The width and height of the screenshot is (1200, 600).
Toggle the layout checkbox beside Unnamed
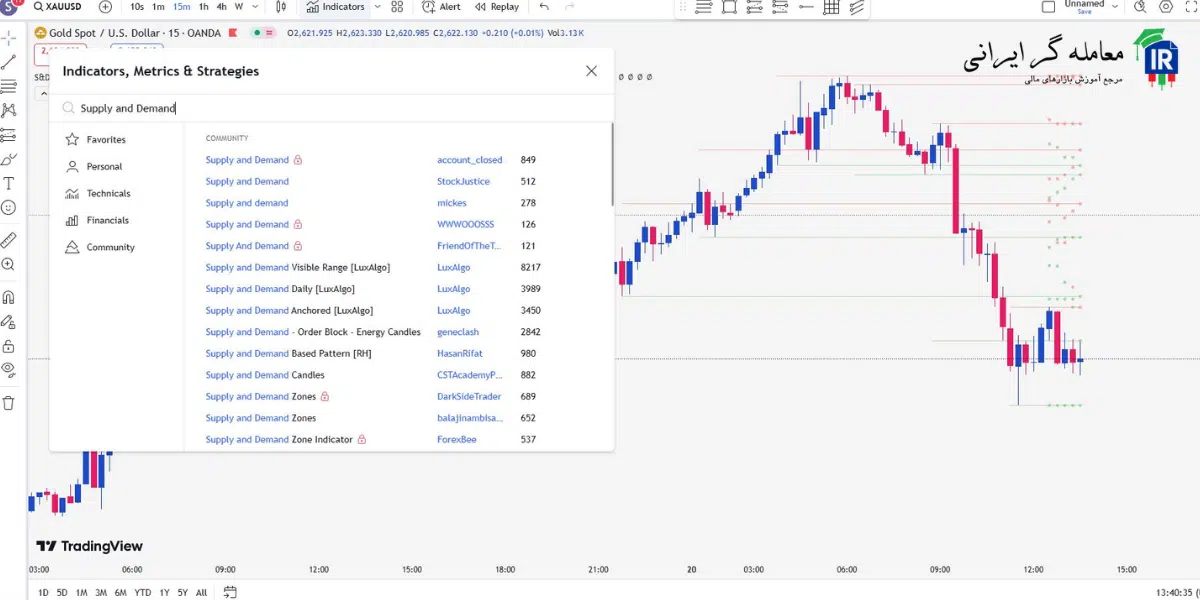pos(1048,7)
